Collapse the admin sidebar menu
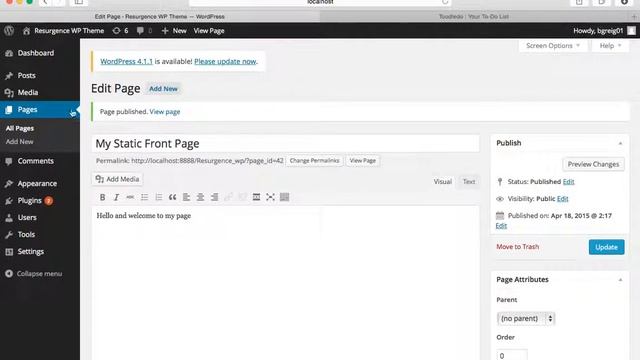 point(33,274)
